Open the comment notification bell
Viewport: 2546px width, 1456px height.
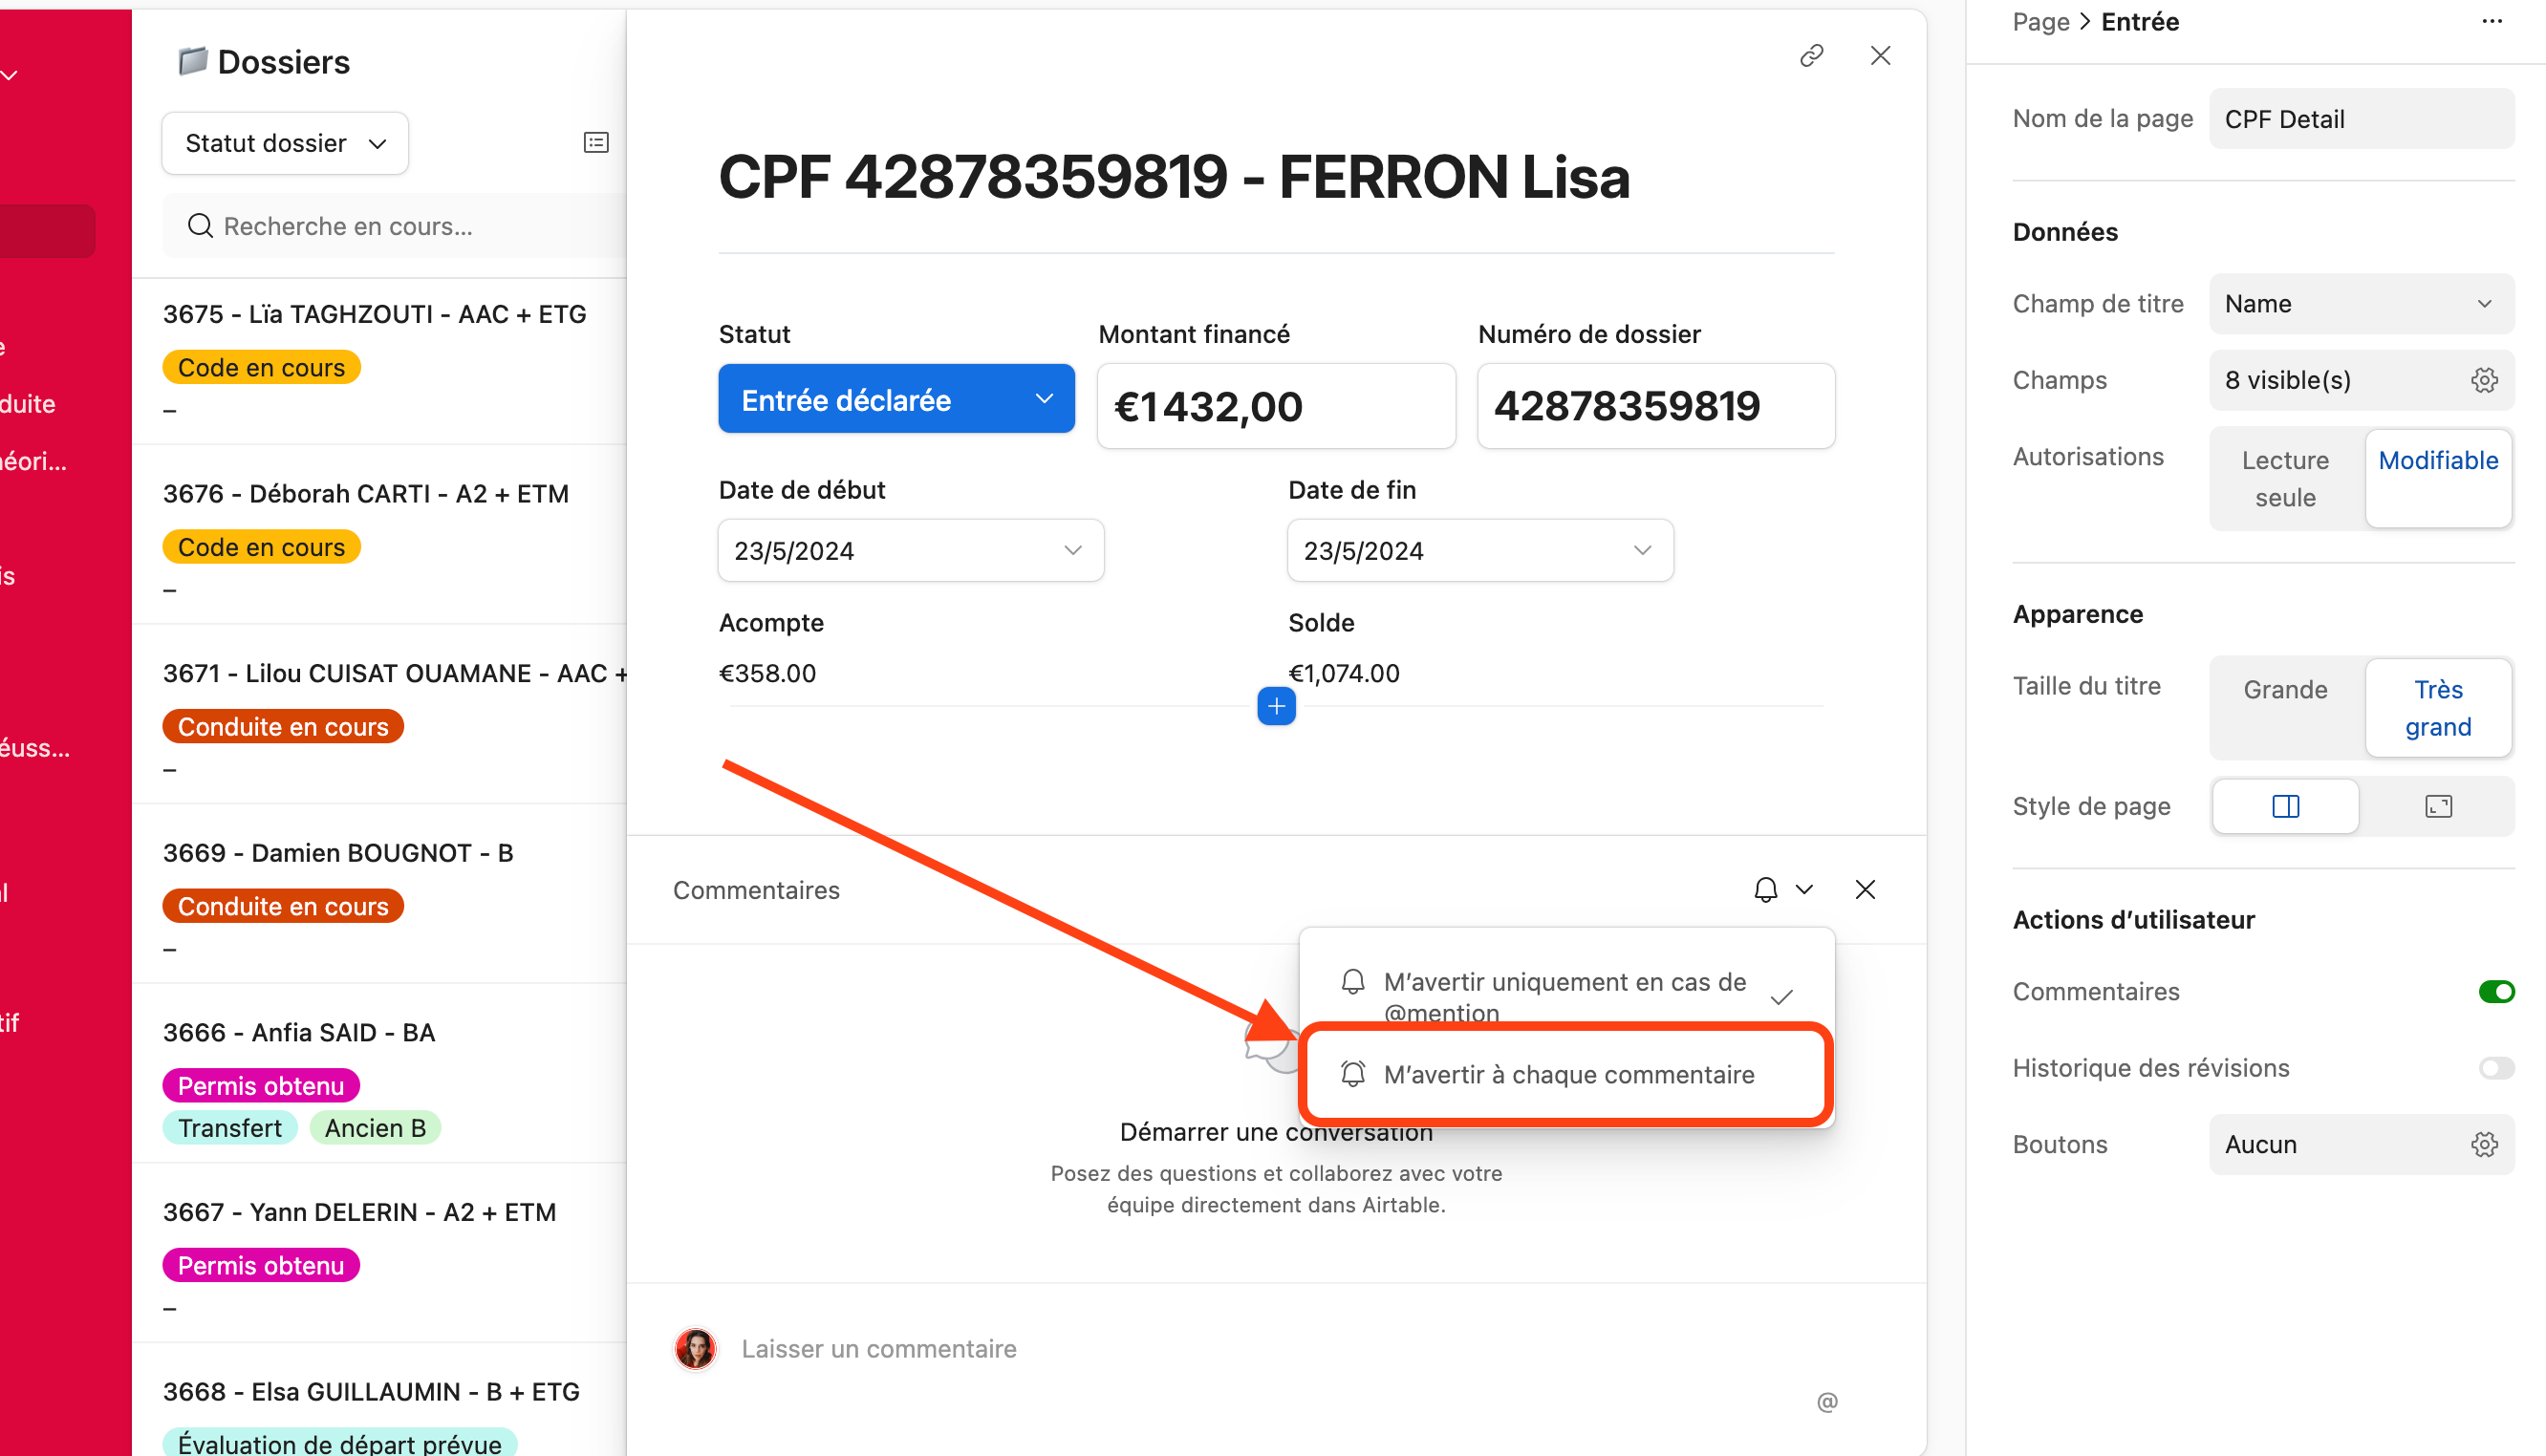(1765, 889)
